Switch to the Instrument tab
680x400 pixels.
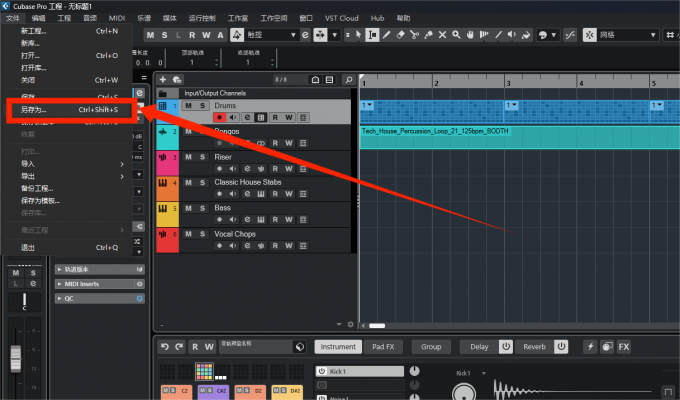click(338, 347)
